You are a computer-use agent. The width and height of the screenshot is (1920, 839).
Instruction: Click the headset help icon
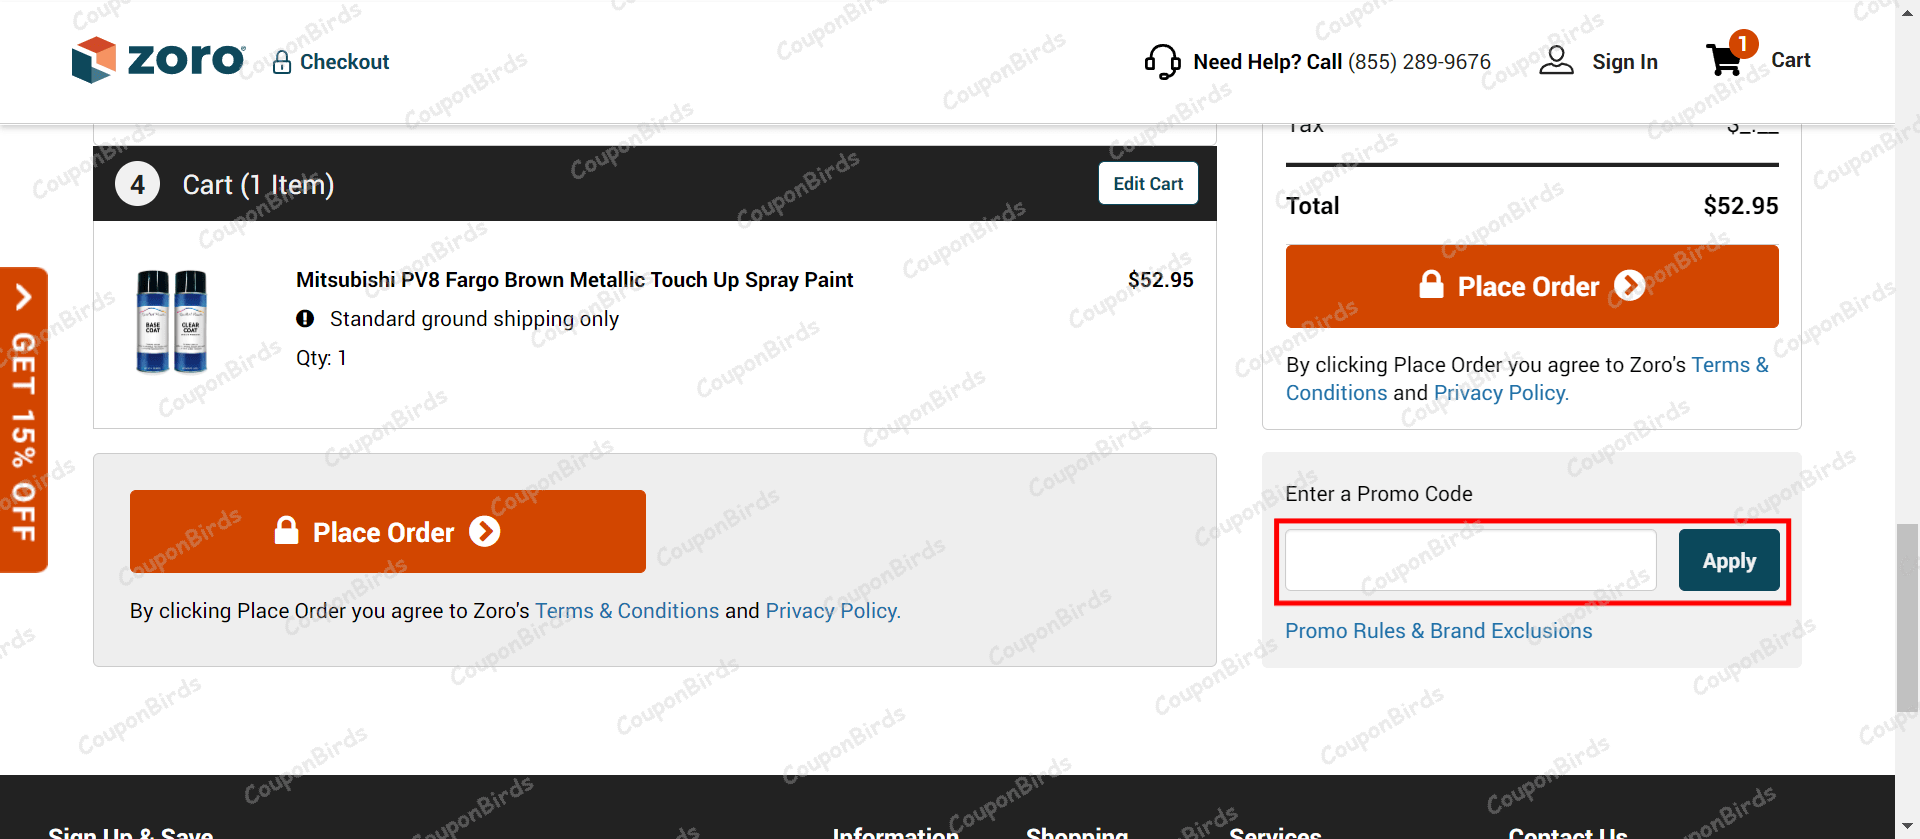1162,62
